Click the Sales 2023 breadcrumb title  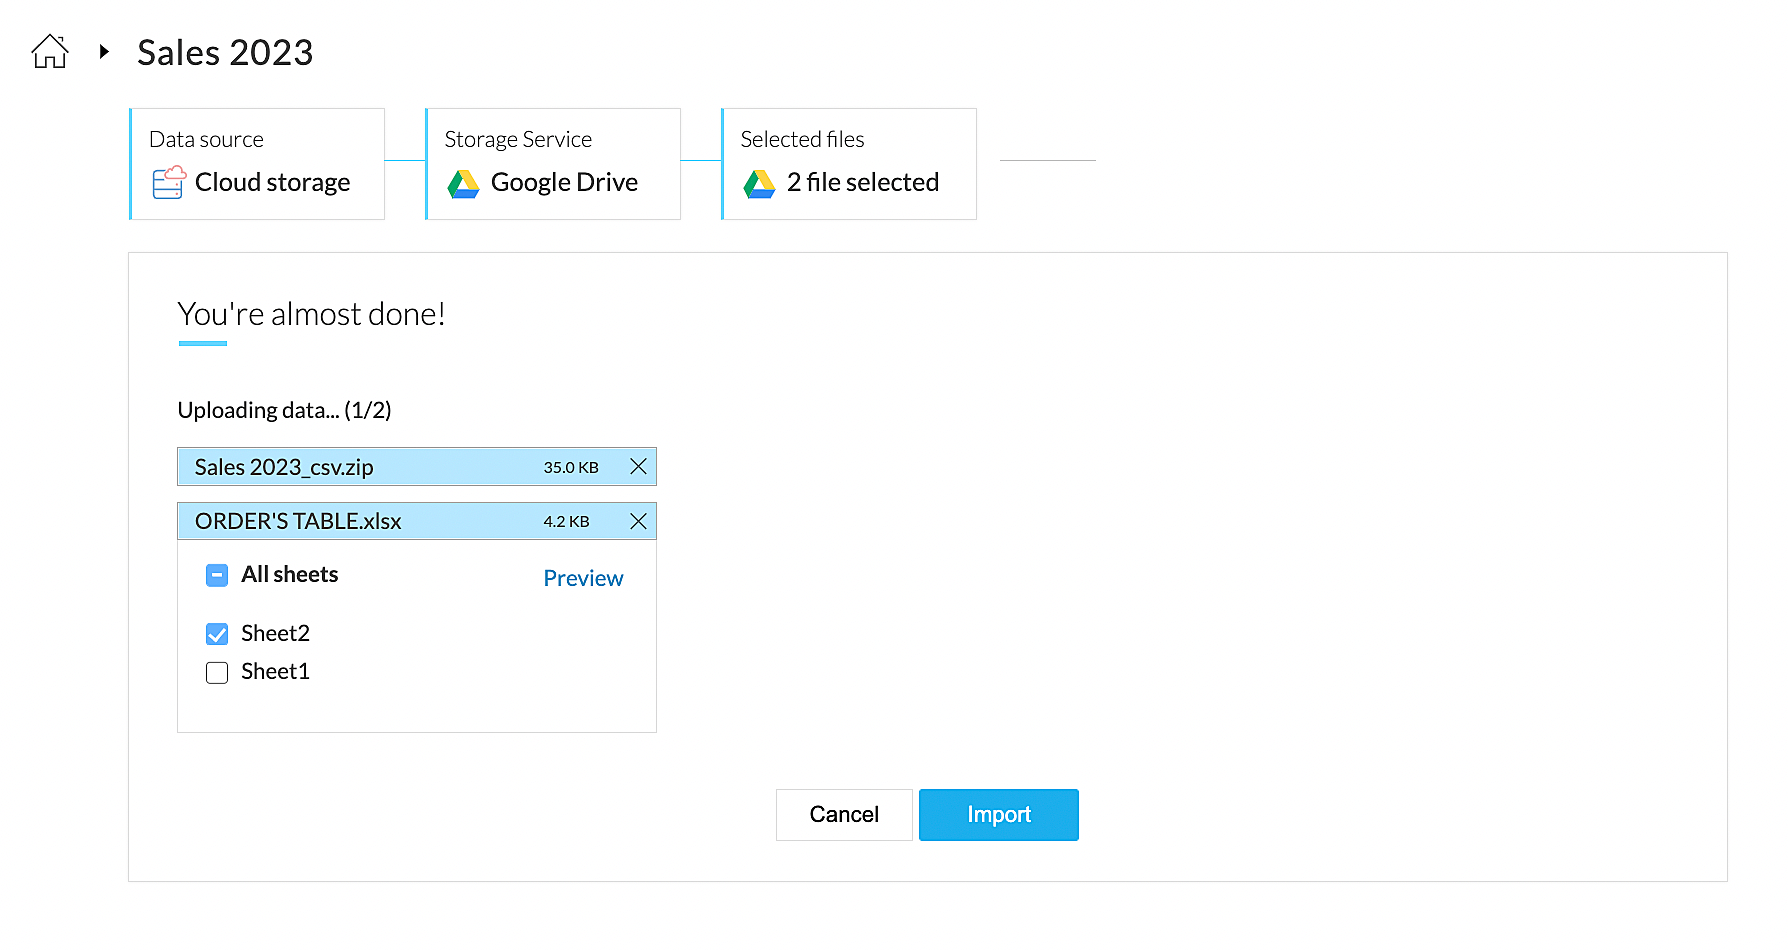click(225, 52)
